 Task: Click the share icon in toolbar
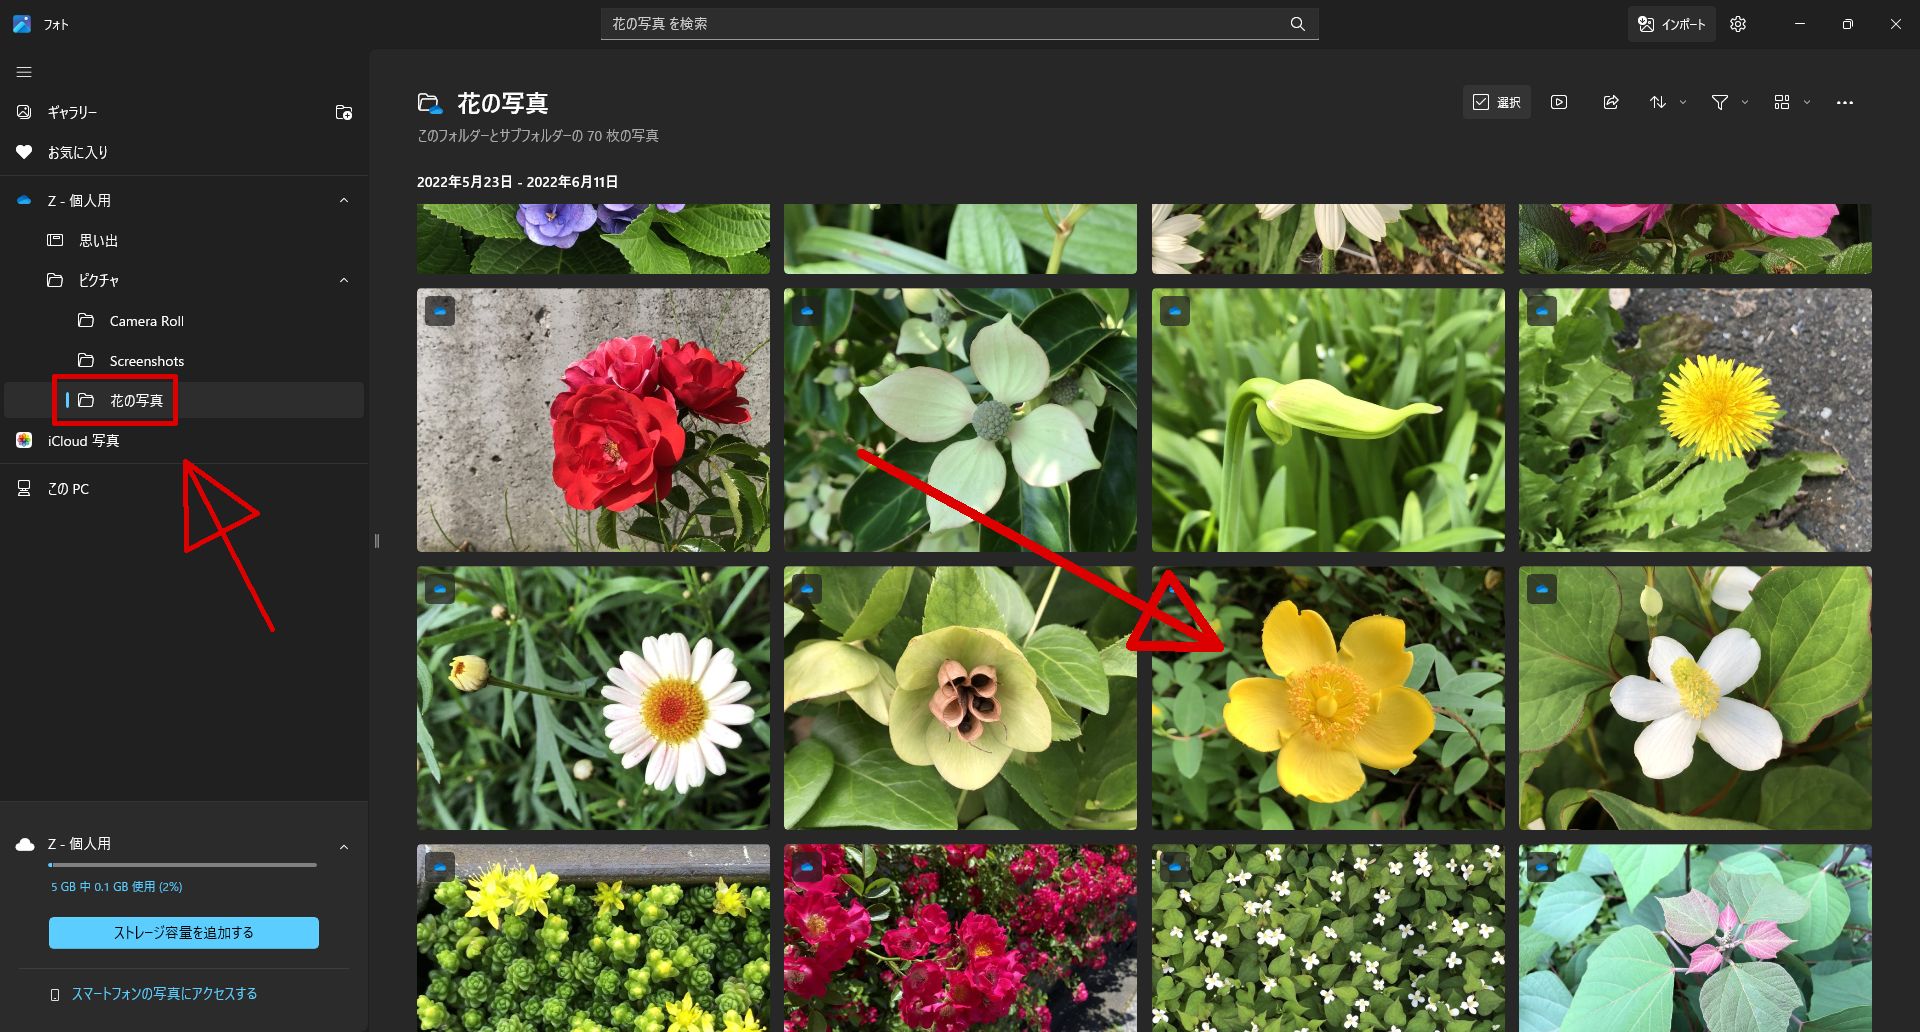1610,102
